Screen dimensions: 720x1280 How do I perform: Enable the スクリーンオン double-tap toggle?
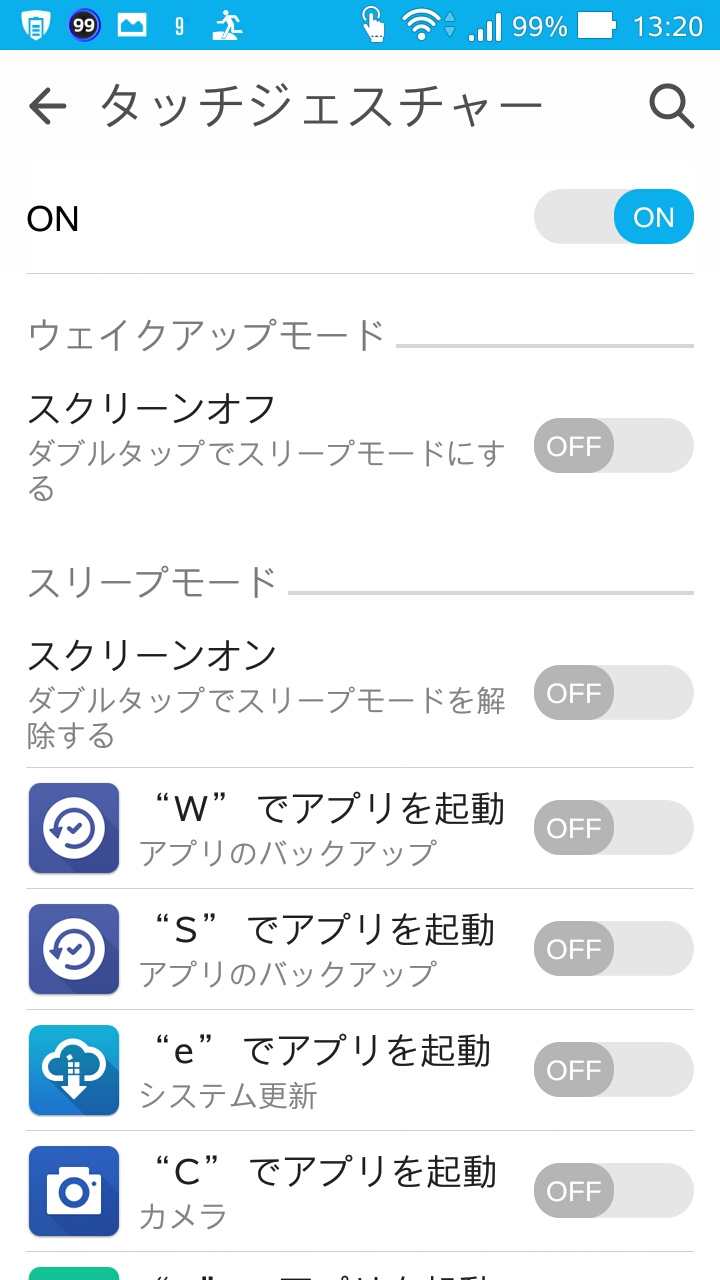pyautogui.click(x=613, y=692)
